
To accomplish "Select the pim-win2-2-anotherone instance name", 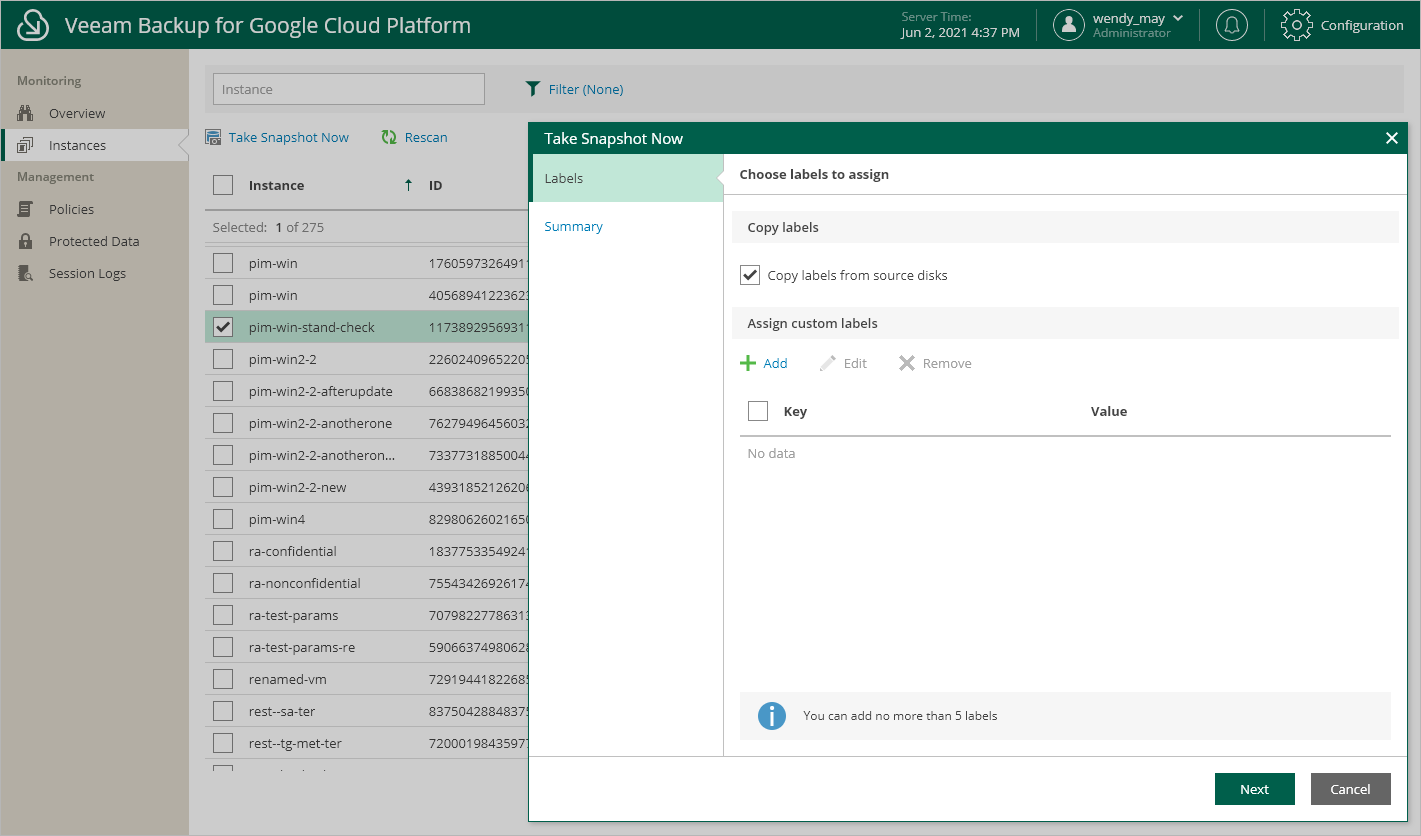I will pos(321,423).
